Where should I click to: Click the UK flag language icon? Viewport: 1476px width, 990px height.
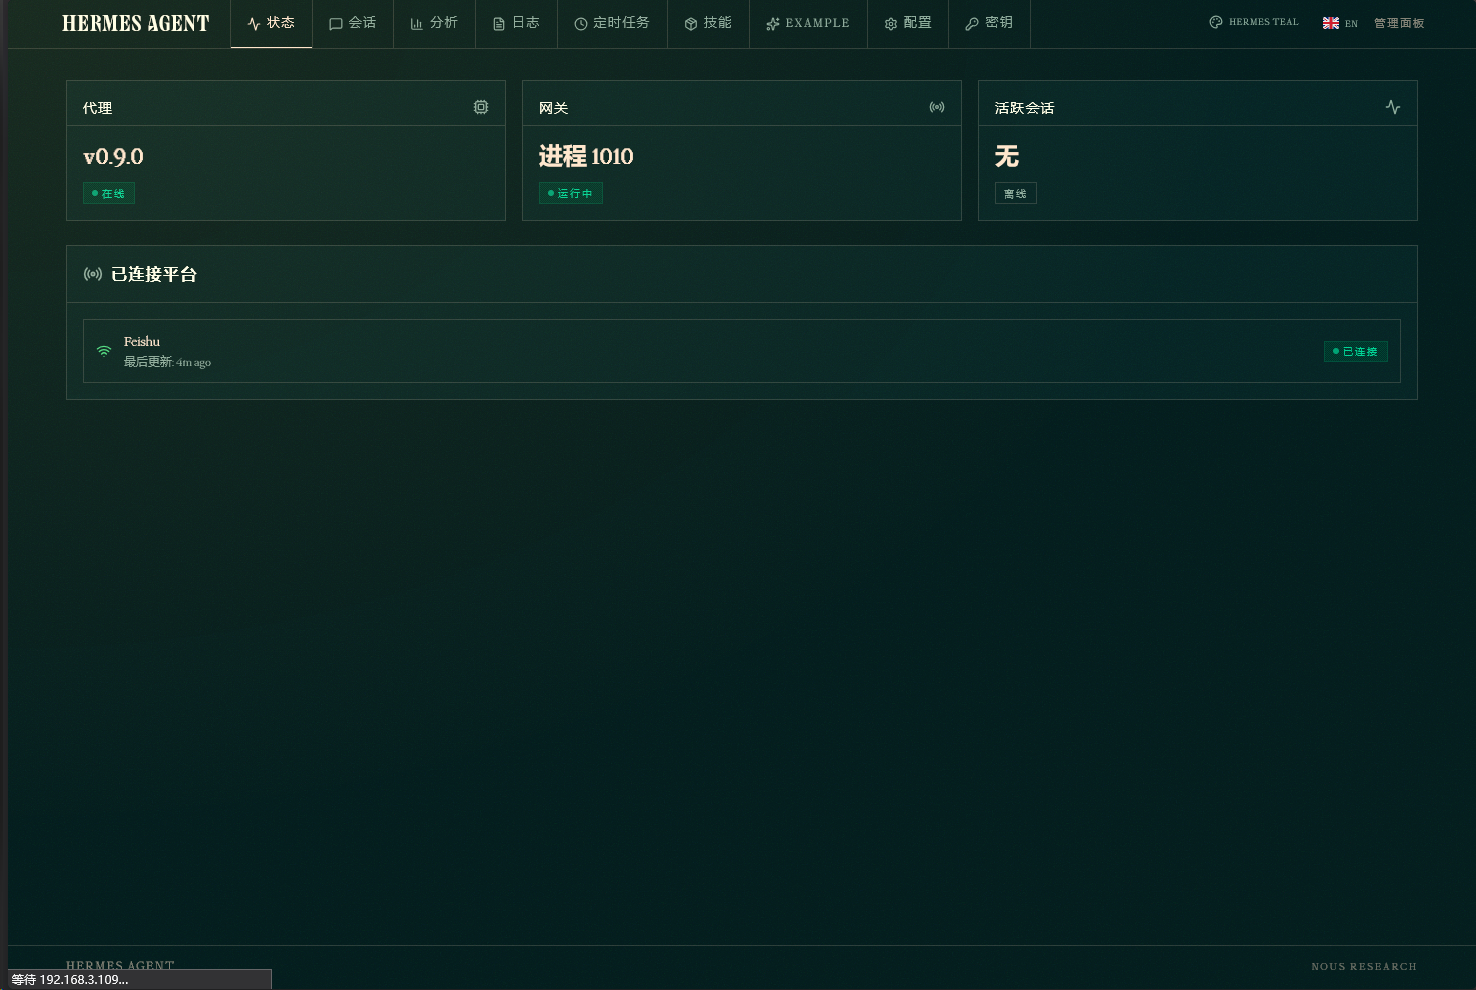point(1331,23)
